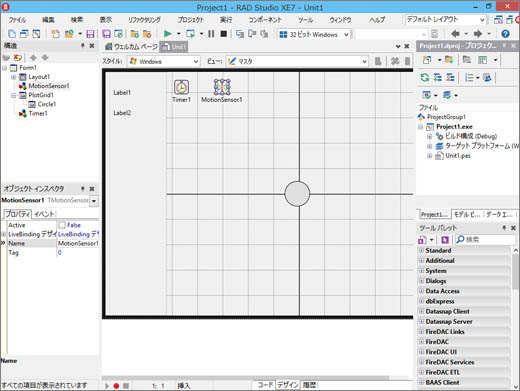Viewport: 520px width, 391px height.
Task: Click the Run Without Debugging icon
Action: 190,34
